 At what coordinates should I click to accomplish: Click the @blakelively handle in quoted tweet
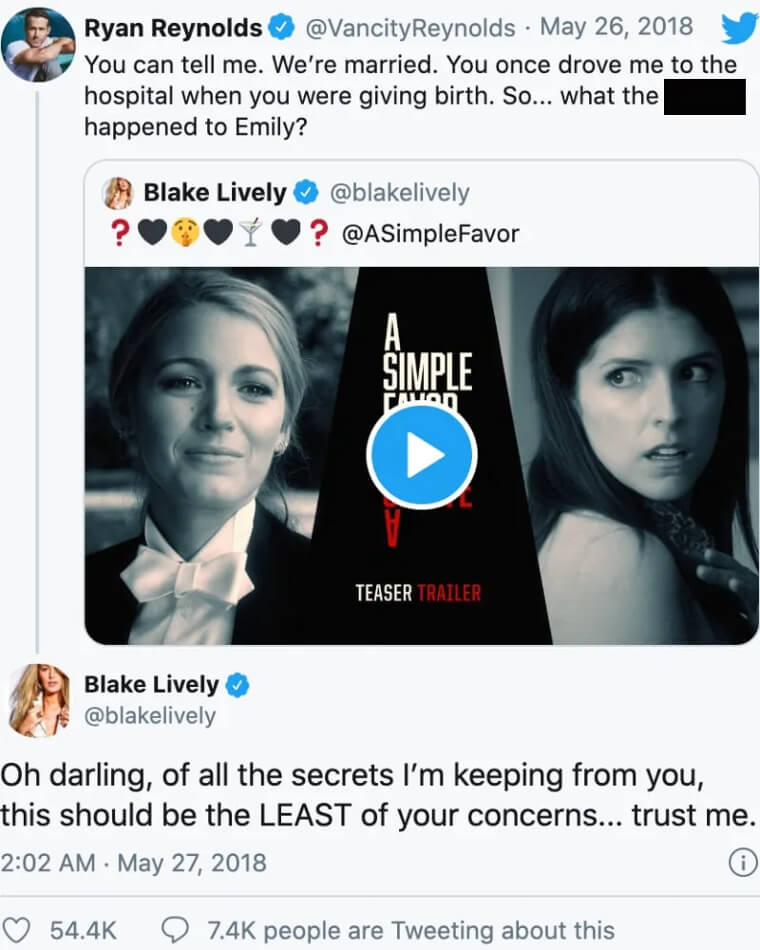click(399, 192)
